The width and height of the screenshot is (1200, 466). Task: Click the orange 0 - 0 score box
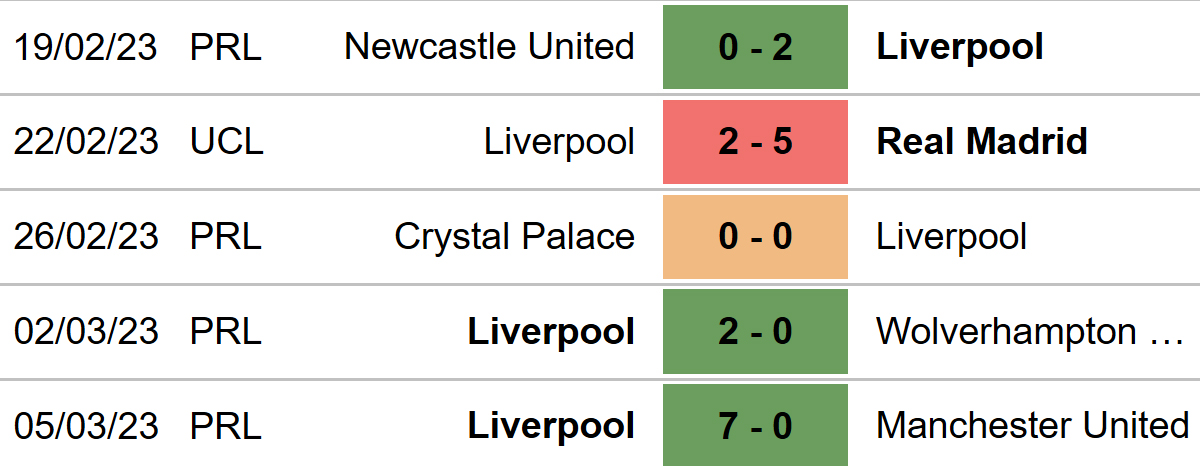(755, 237)
